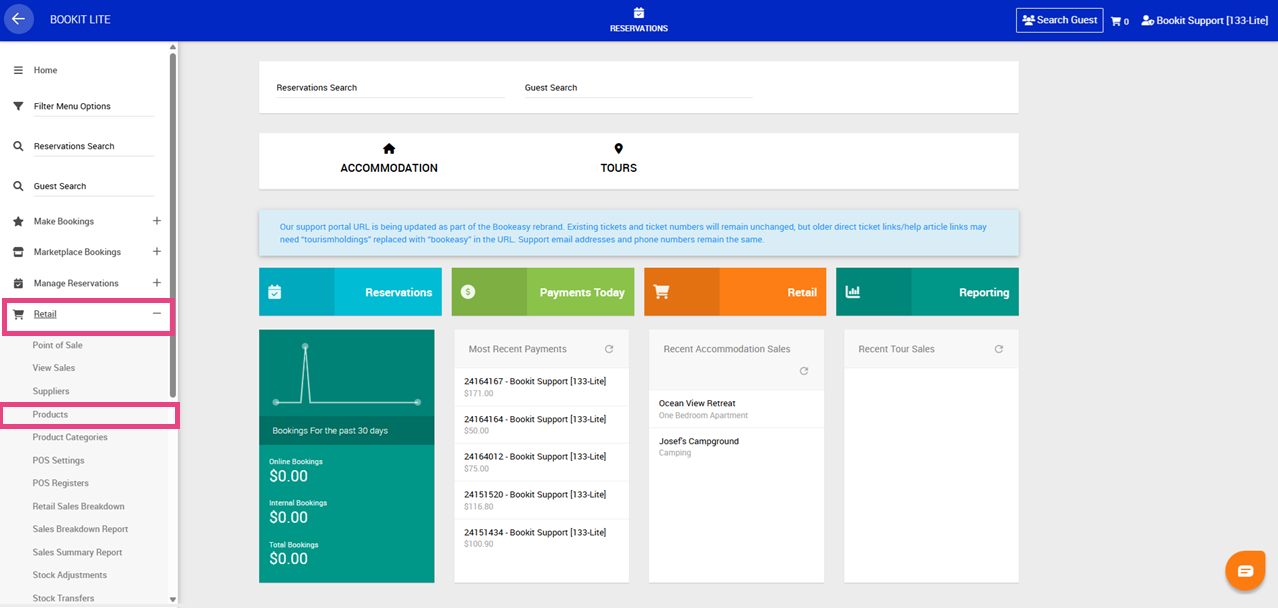The height and width of the screenshot is (608, 1278).
Task: Refresh Recent Accommodation Sales list
Action: 804,371
